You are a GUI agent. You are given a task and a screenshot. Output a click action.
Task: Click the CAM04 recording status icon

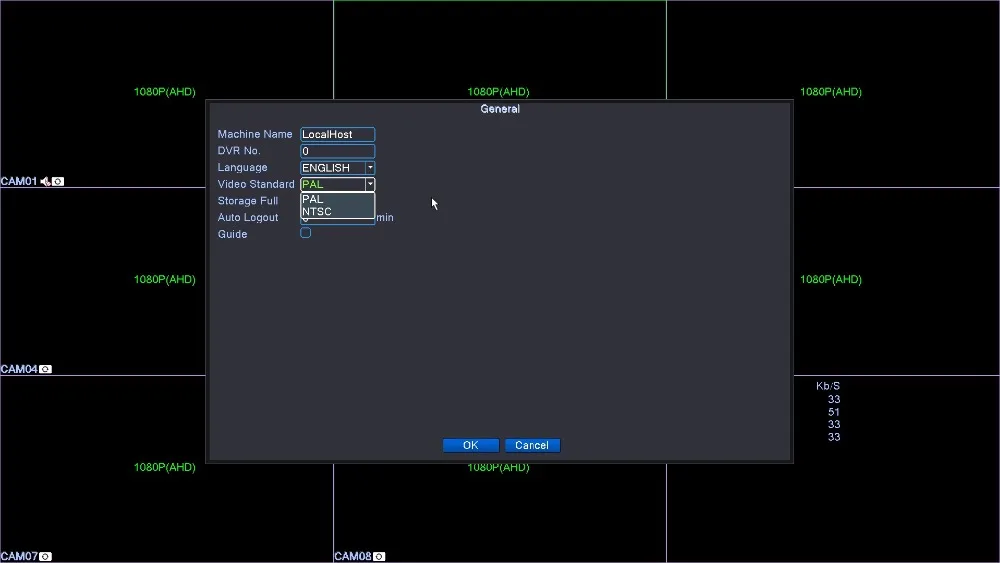coord(45,369)
